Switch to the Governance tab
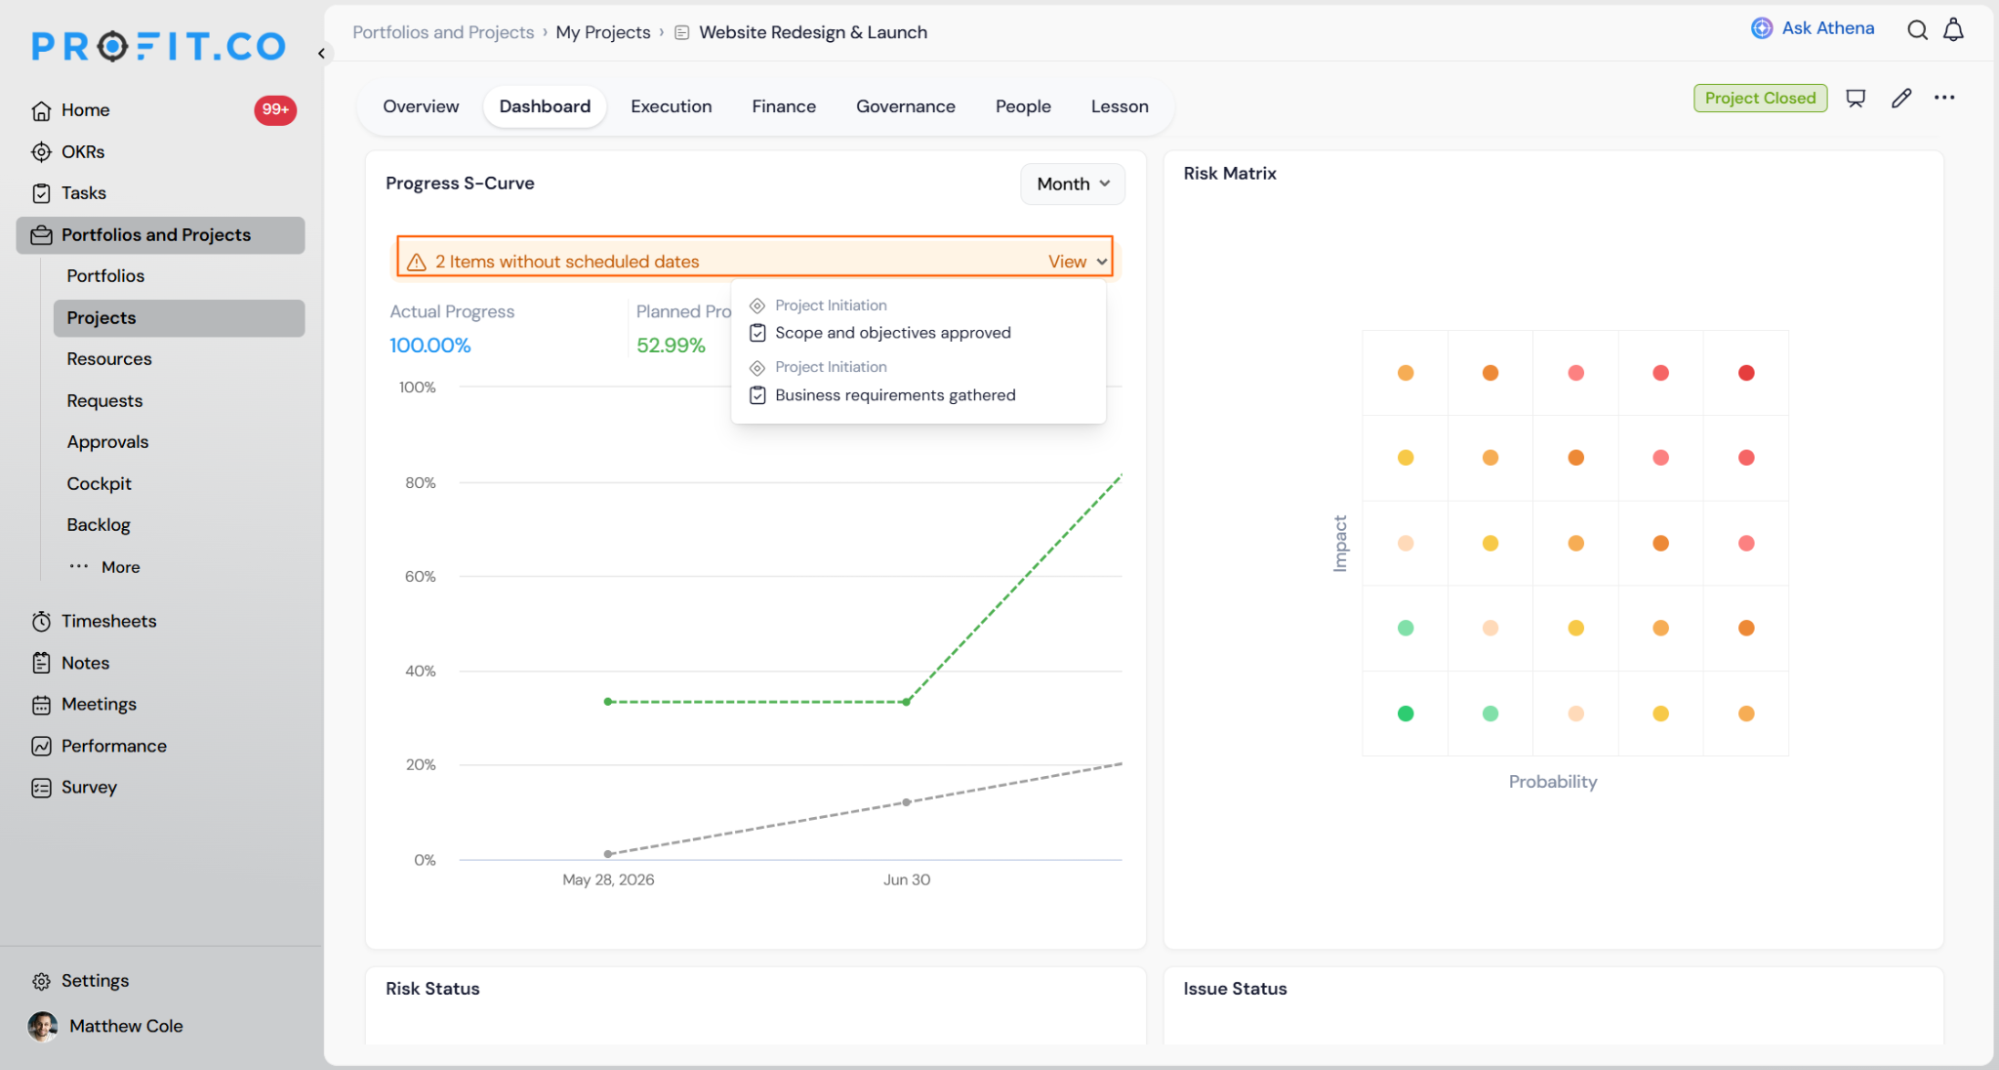 pos(905,106)
